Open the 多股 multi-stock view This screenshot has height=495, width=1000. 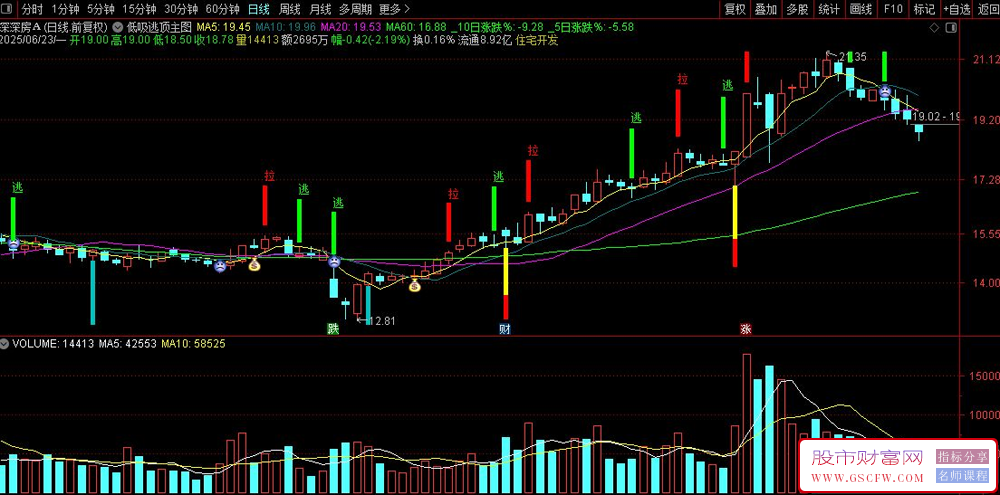coord(797,9)
